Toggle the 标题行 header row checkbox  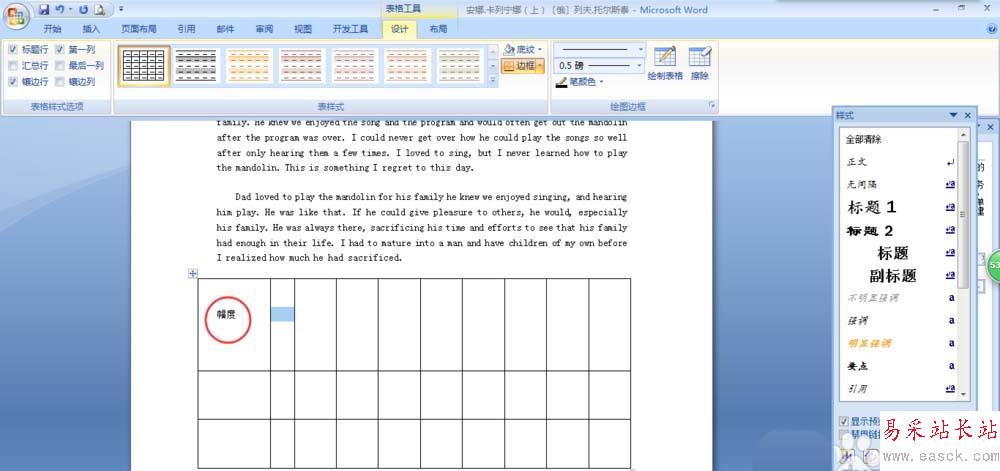[13, 49]
